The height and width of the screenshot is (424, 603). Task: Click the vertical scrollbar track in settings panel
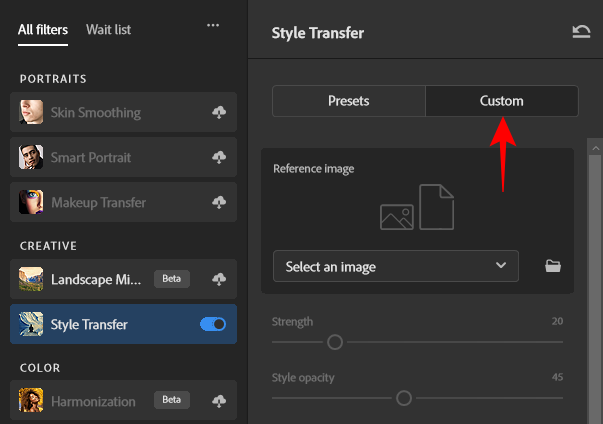(x=595, y=288)
